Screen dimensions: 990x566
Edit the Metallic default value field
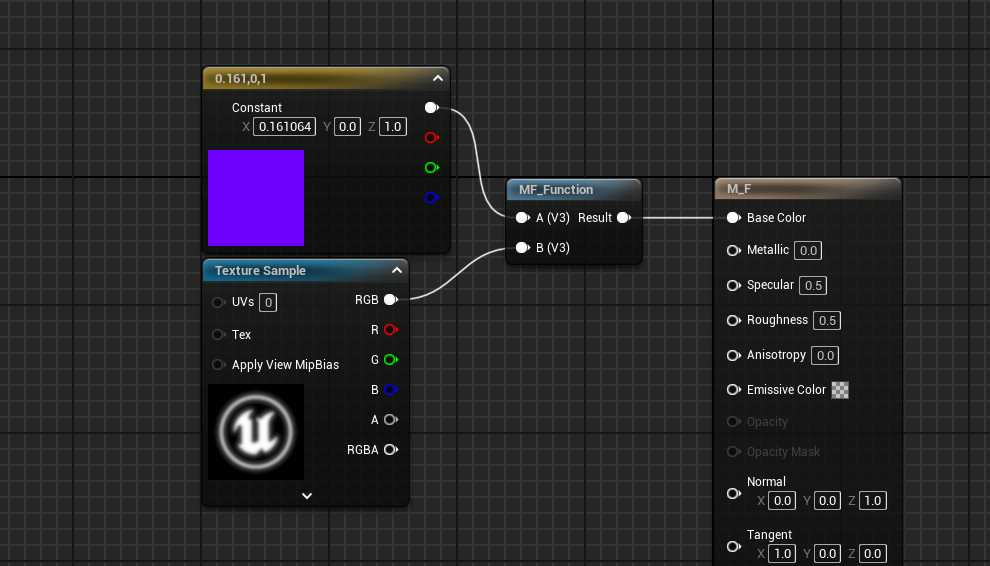coord(808,251)
